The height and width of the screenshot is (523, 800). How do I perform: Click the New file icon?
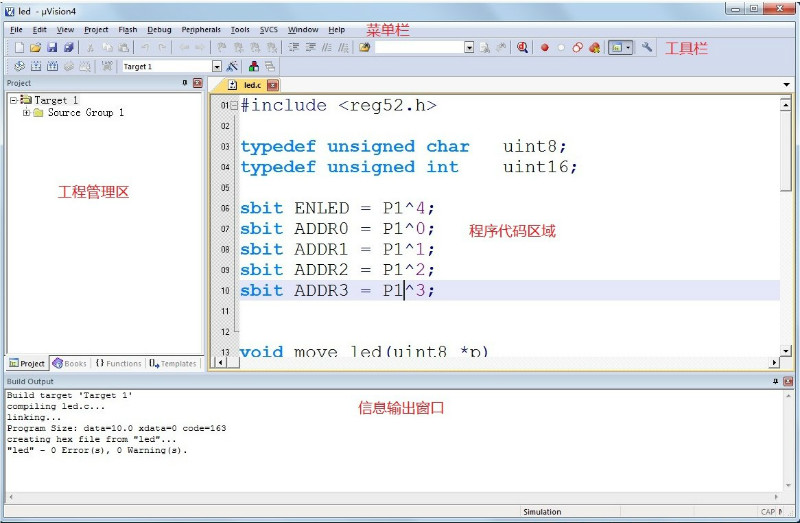tap(19, 47)
